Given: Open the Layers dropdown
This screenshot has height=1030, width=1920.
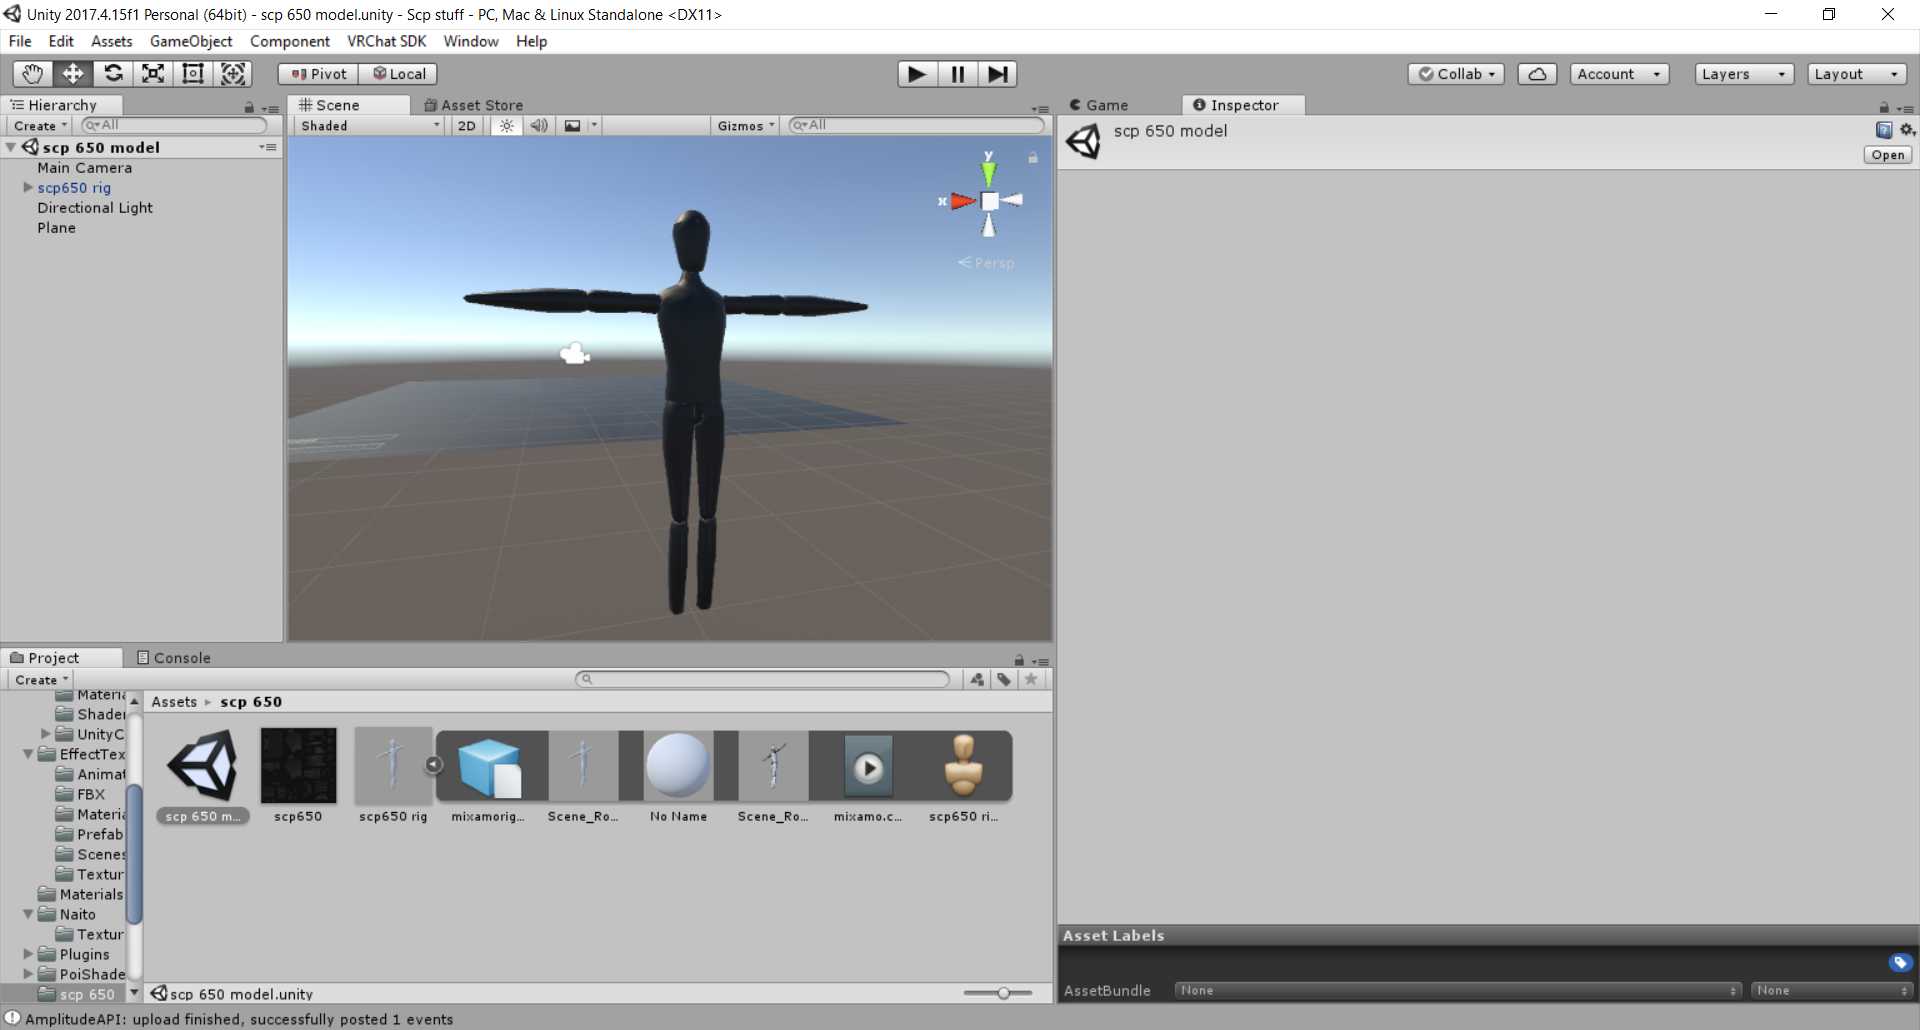Looking at the screenshot, I should click(x=1743, y=74).
